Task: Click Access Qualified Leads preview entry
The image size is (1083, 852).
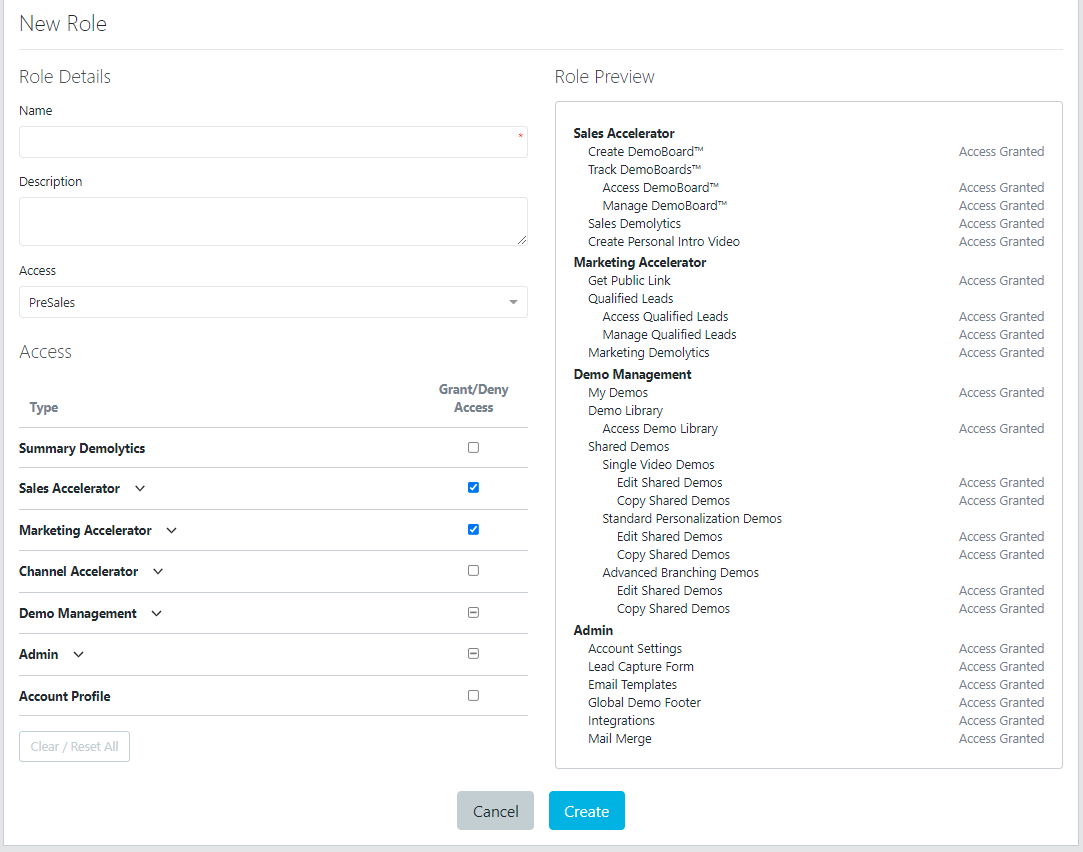Action: pos(665,316)
